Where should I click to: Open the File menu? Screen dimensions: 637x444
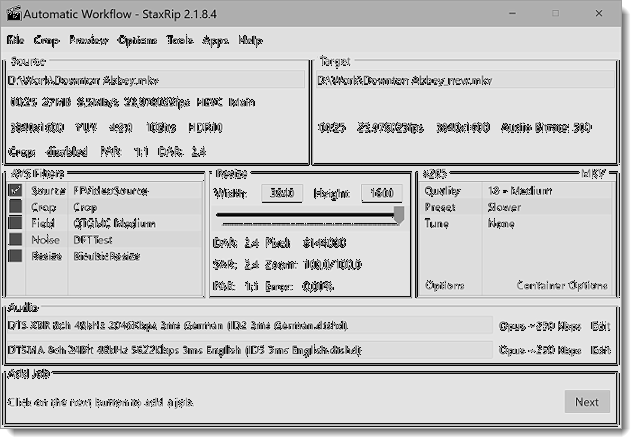click(x=15, y=40)
